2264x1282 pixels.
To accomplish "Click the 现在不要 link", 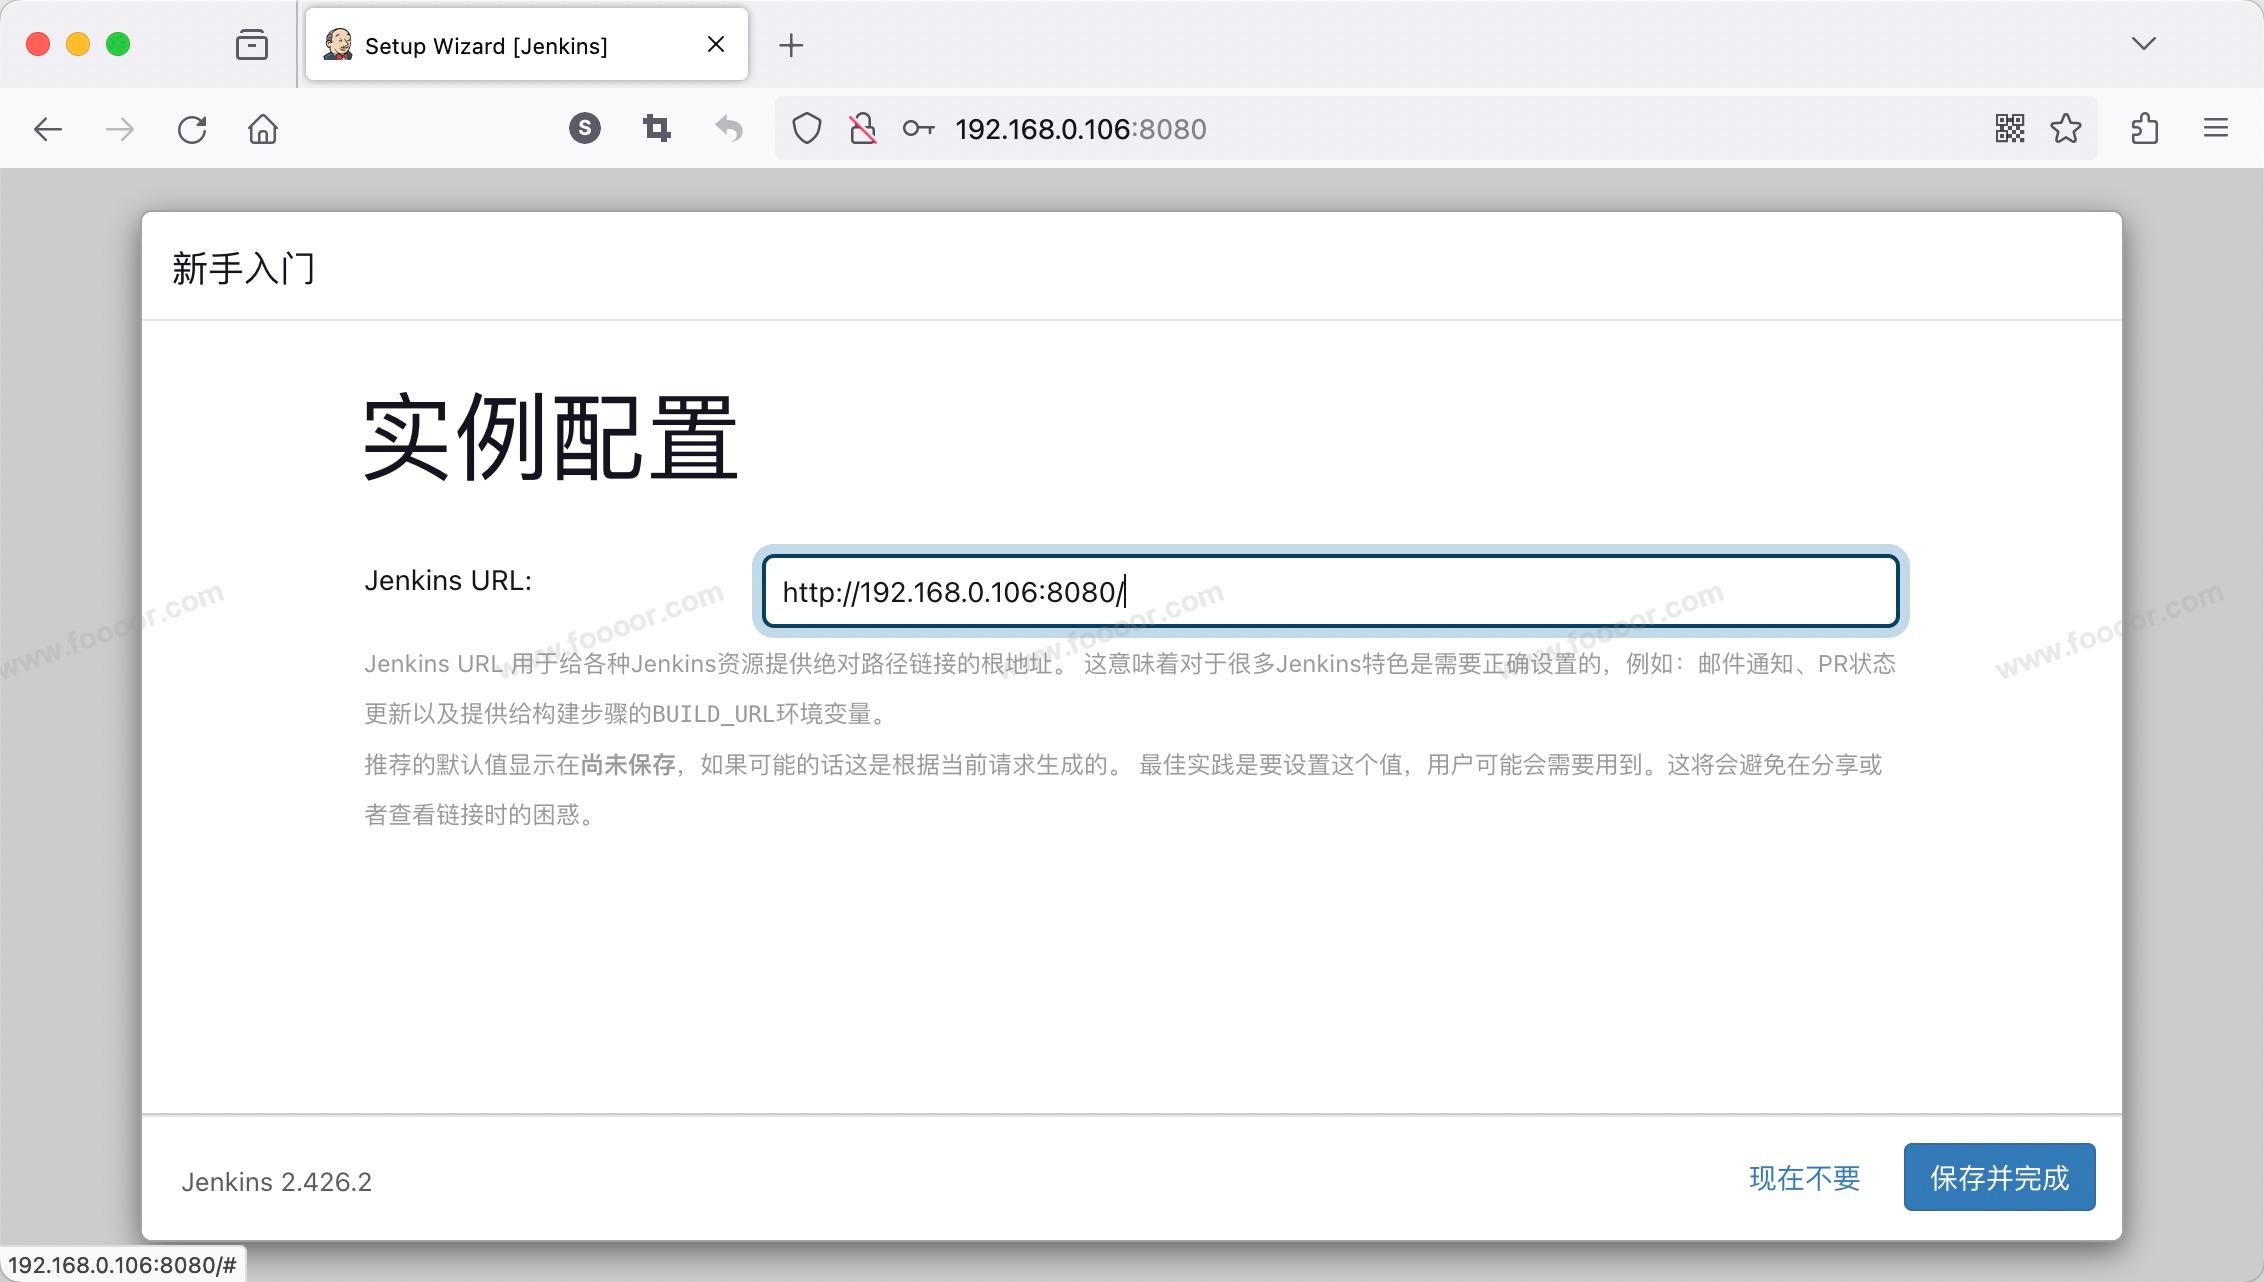I will 1804,1178.
